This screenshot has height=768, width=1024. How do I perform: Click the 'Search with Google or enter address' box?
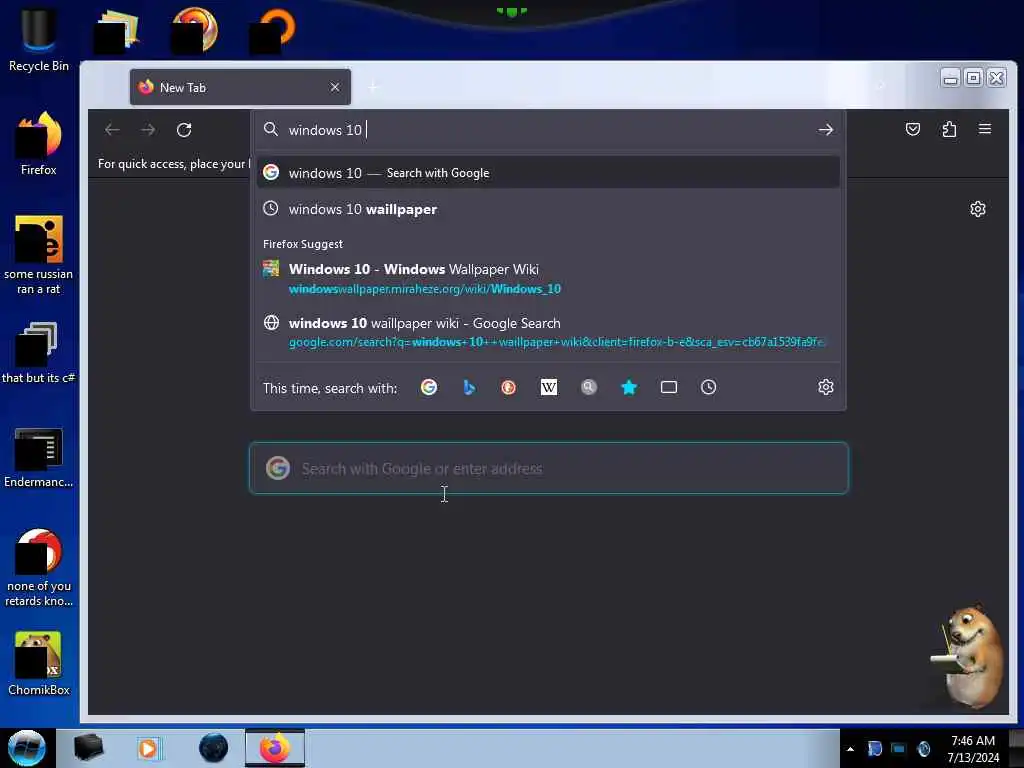coord(549,468)
